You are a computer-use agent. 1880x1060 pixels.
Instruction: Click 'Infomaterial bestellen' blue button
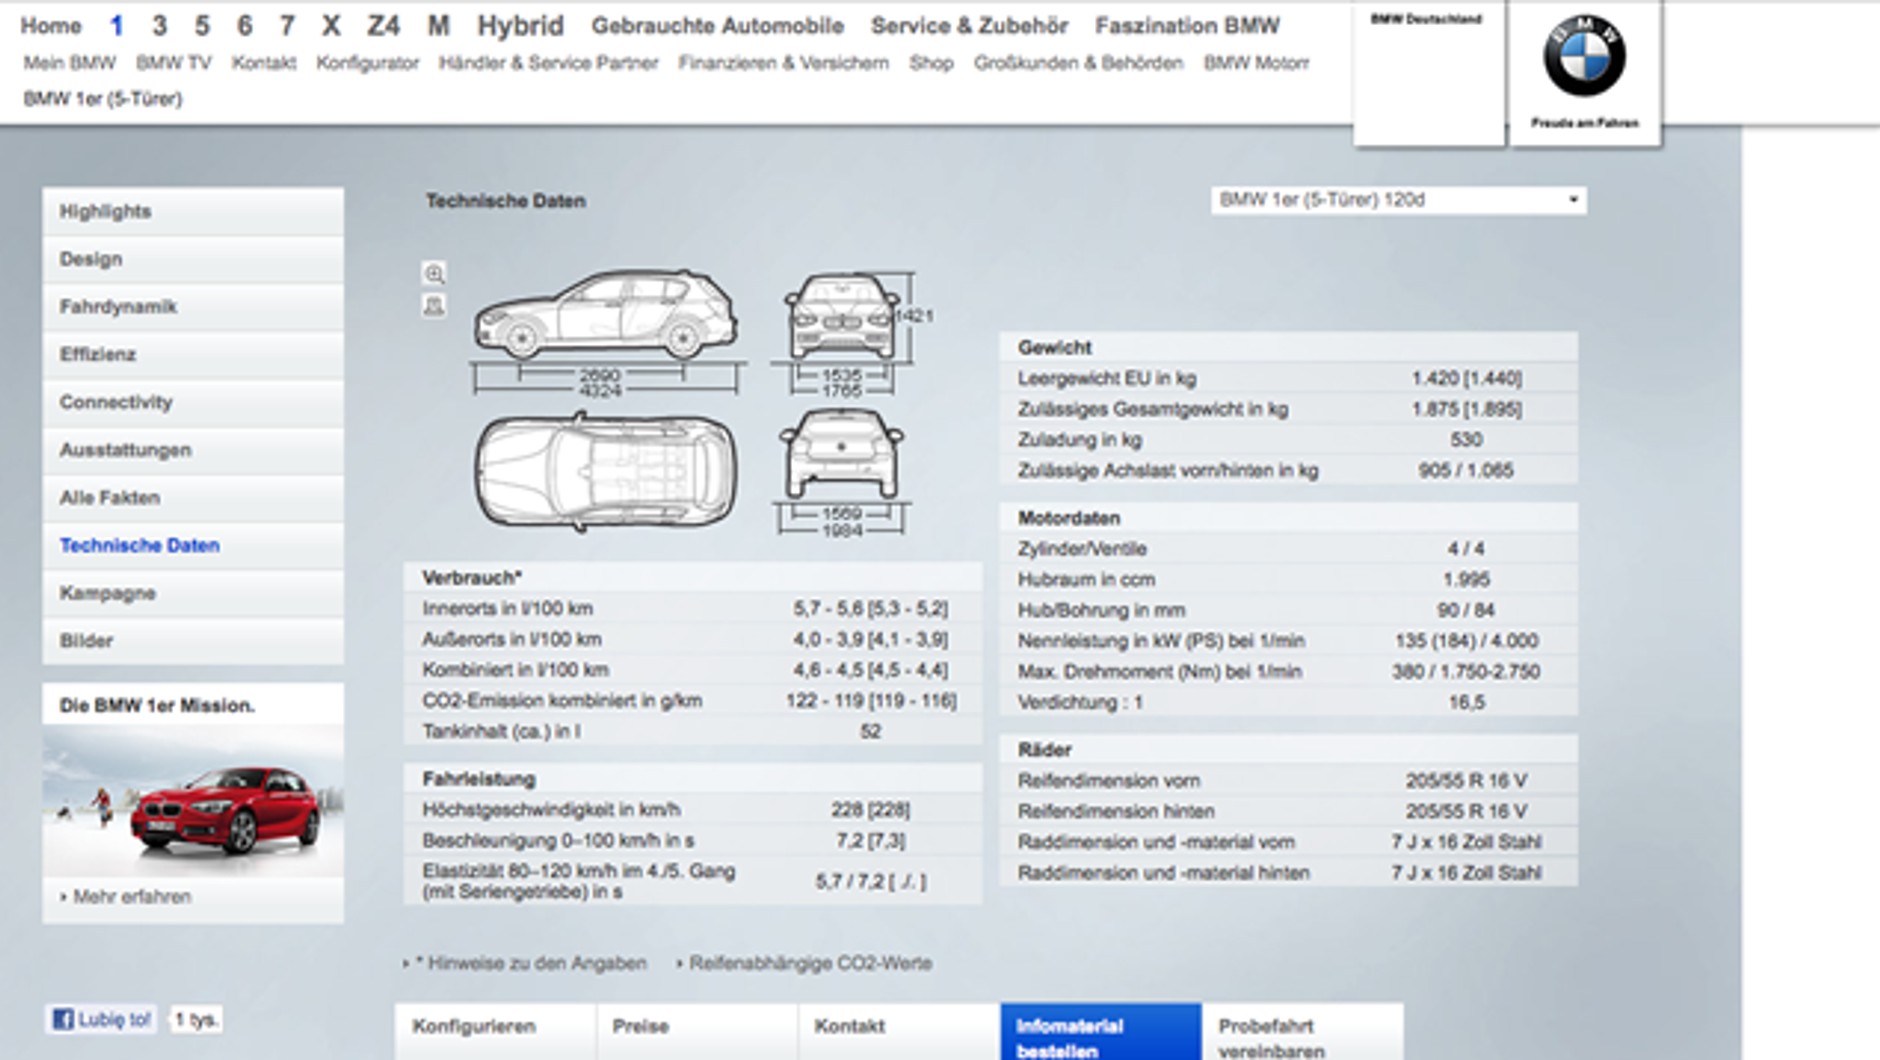click(x=1100, y=1036)
